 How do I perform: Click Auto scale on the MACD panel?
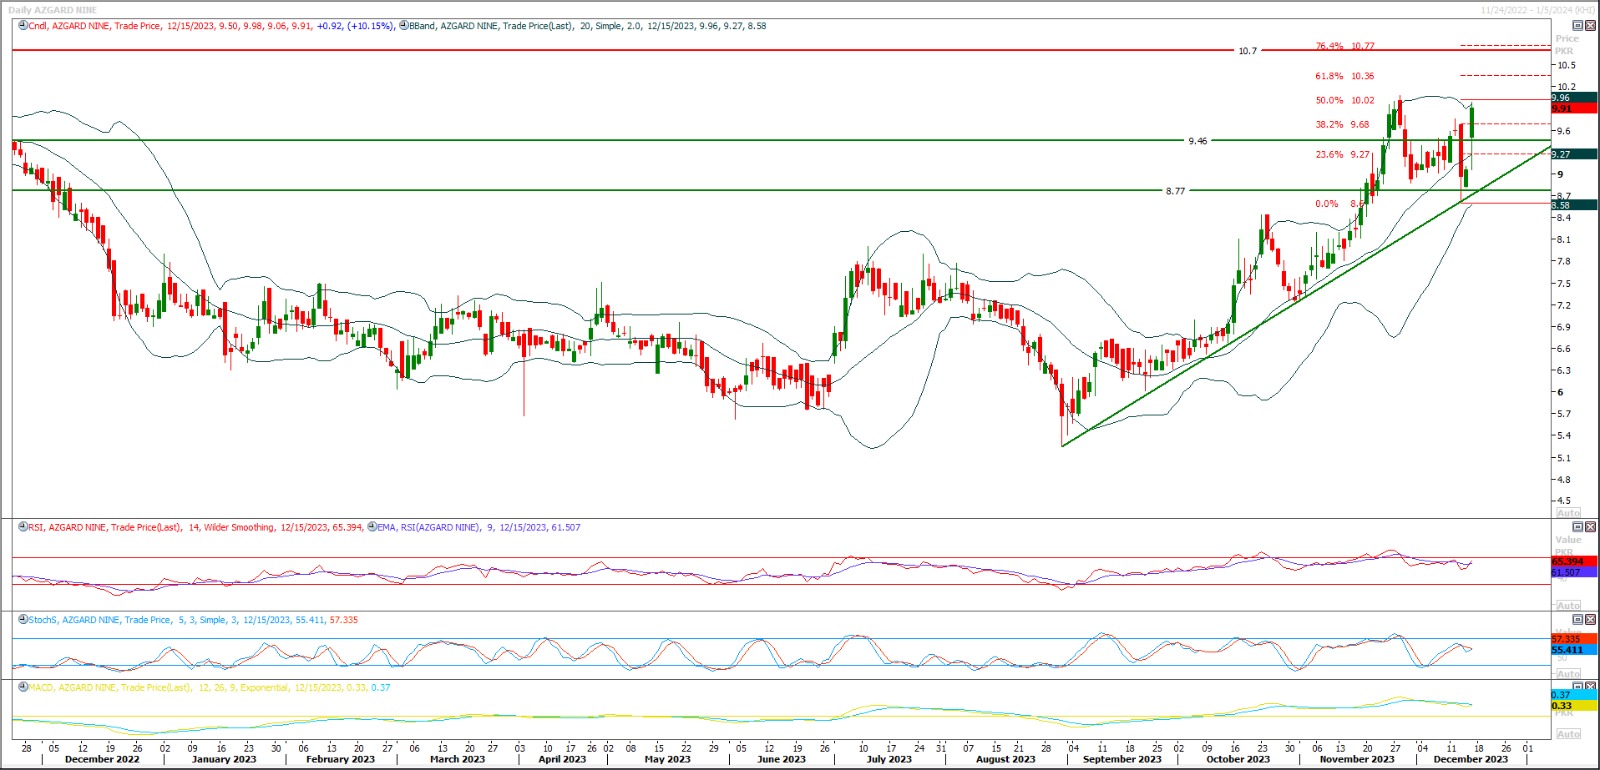point(1568,735)
